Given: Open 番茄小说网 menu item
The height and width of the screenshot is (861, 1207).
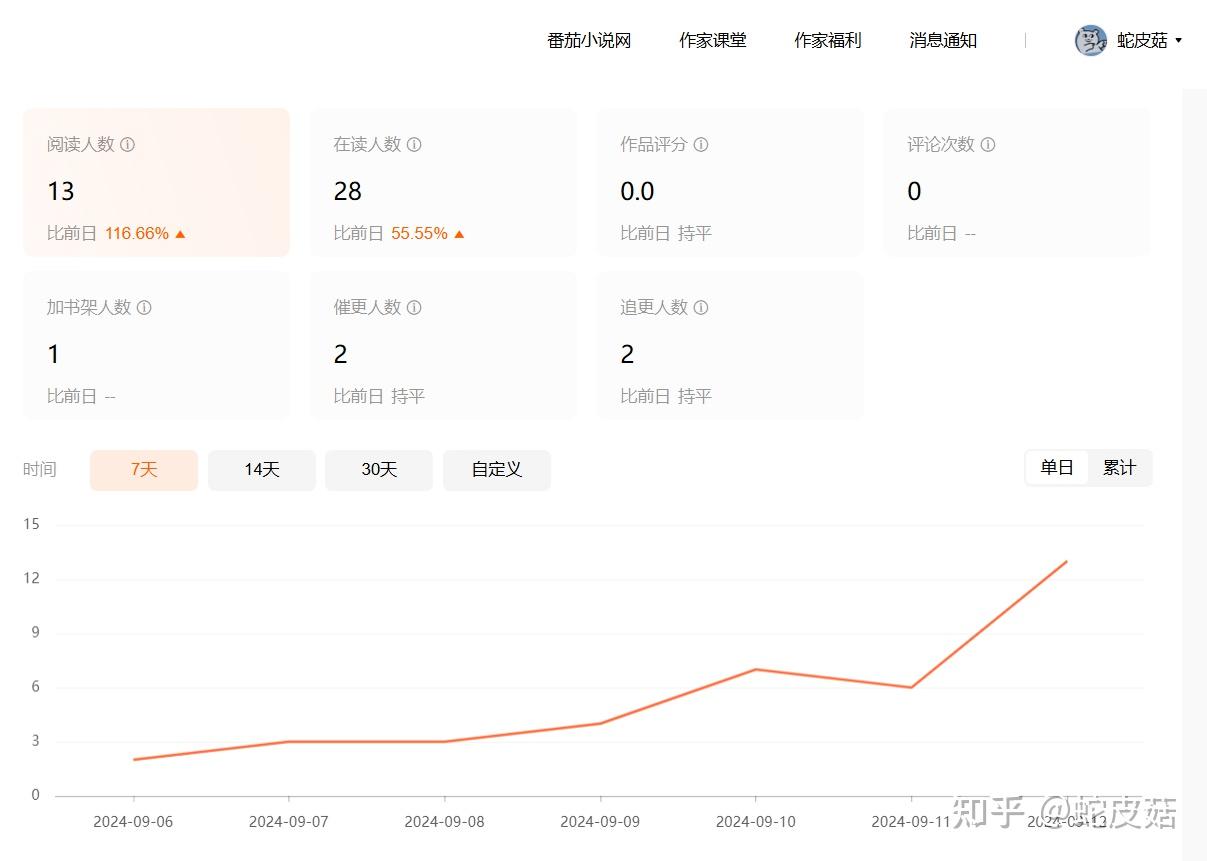Looking at the screenshot, I should (589, 41).
